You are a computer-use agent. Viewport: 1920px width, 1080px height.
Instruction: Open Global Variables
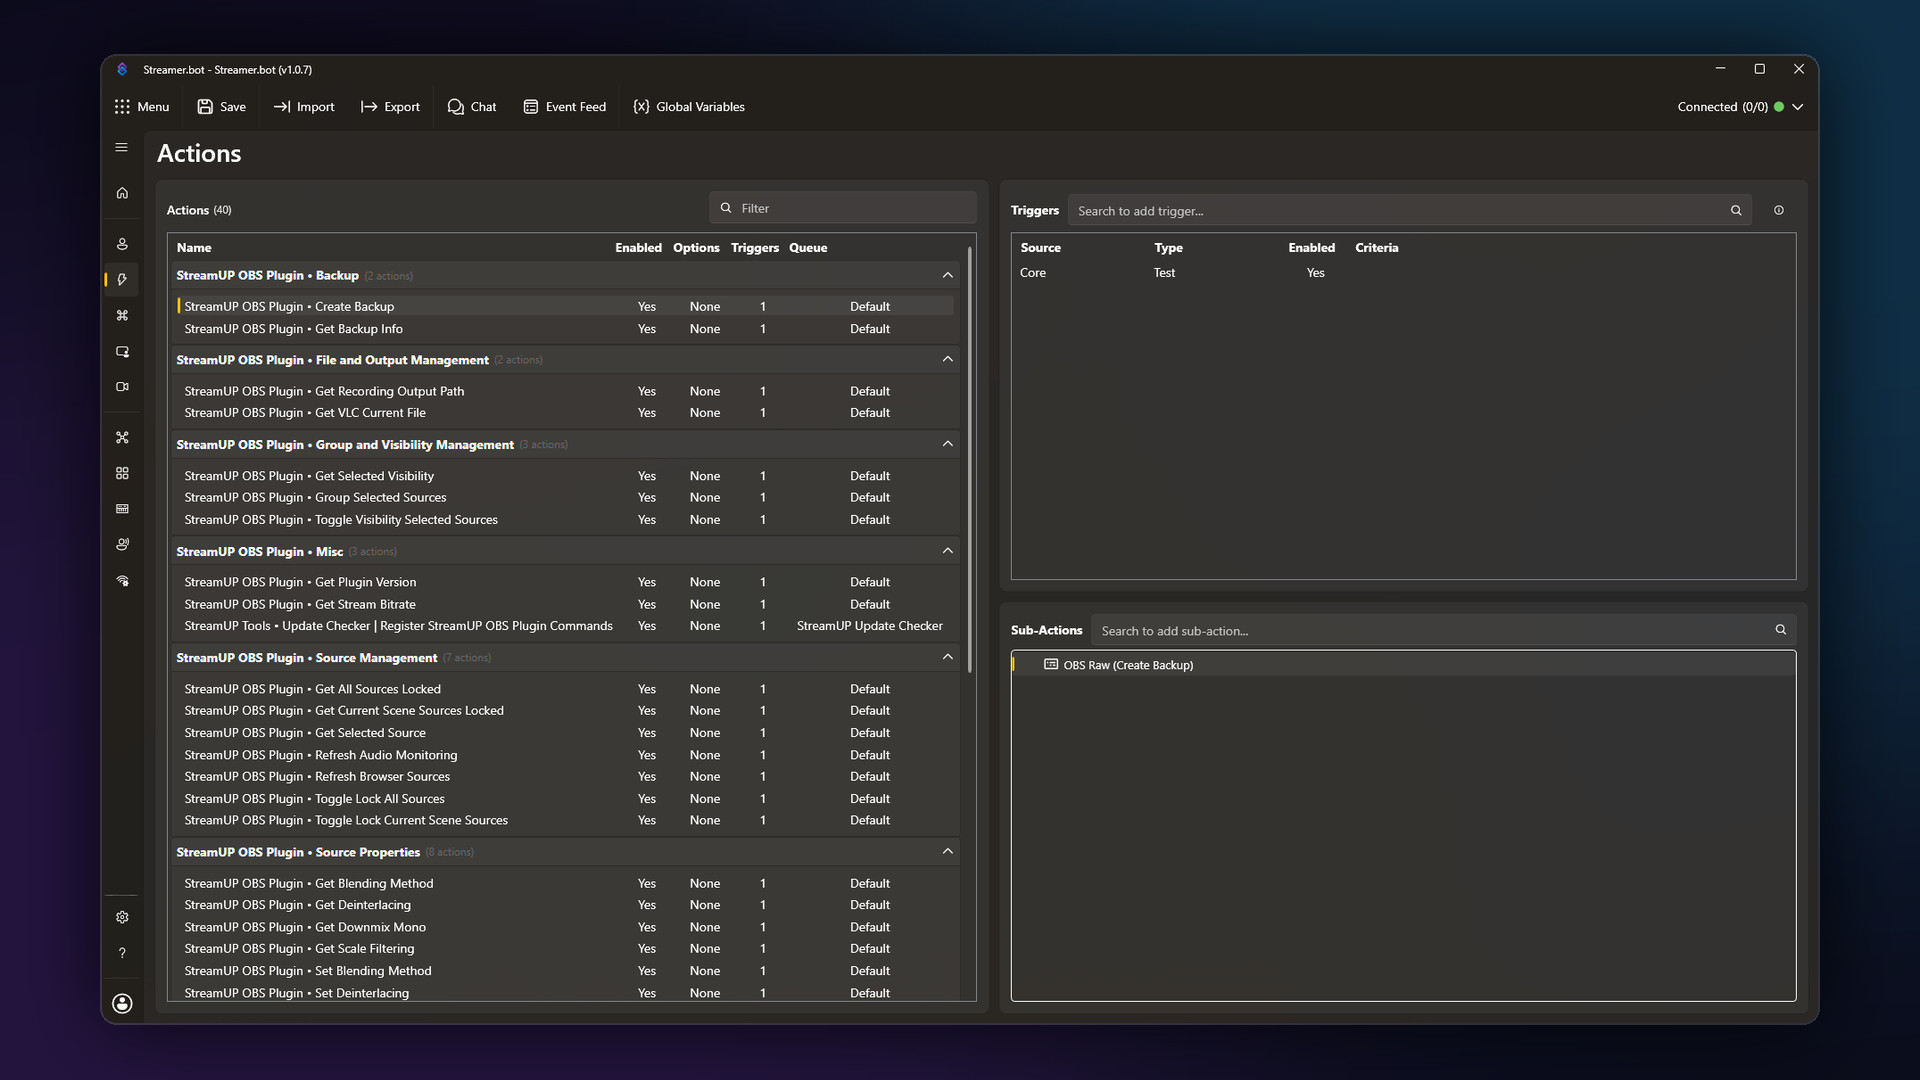[x=689, y=107]
